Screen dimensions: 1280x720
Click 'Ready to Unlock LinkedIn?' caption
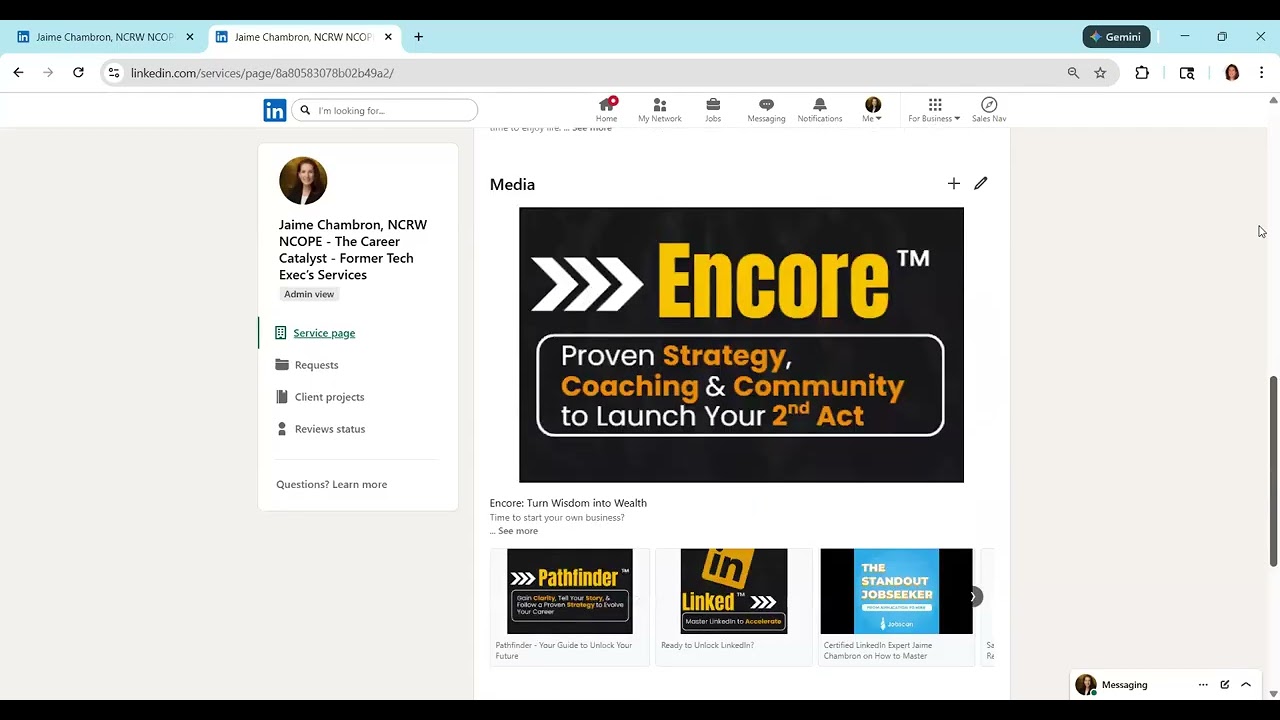[707, 645]
